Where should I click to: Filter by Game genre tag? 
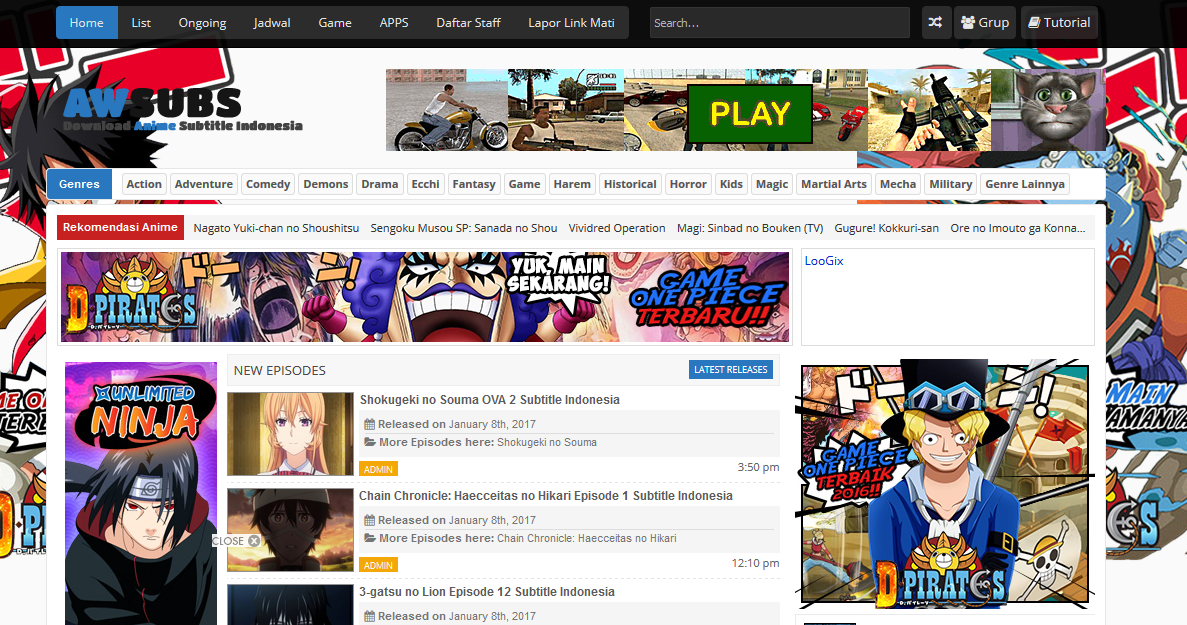(x=525, y=184)
